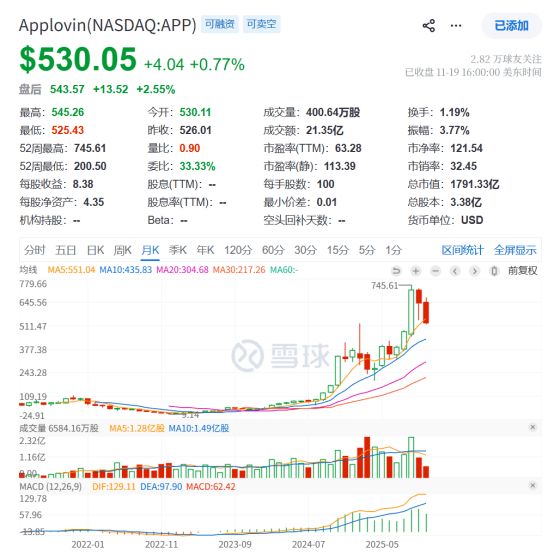This screenshot has width=554, height=553.
Task: Click the zoom in plus icon
Action: point(416,271)
